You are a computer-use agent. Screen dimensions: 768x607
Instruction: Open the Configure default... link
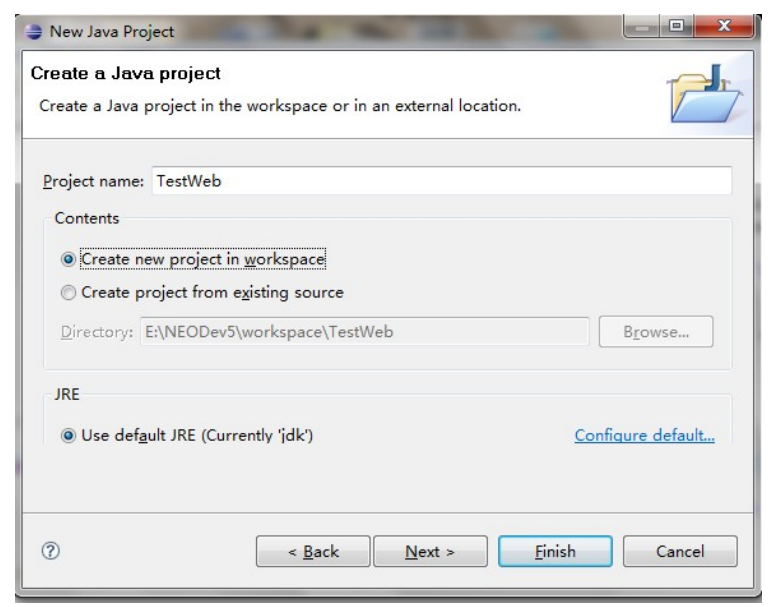pos(645,435)
